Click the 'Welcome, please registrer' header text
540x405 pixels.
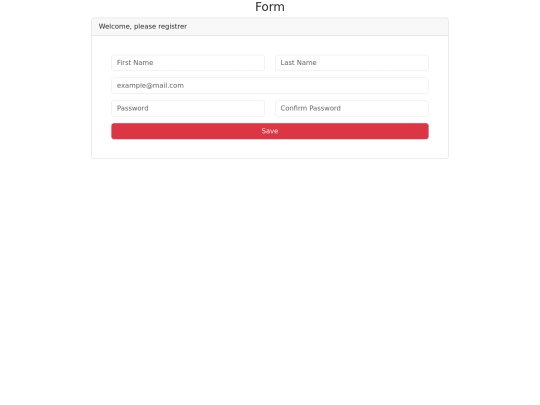click(143, 27)
